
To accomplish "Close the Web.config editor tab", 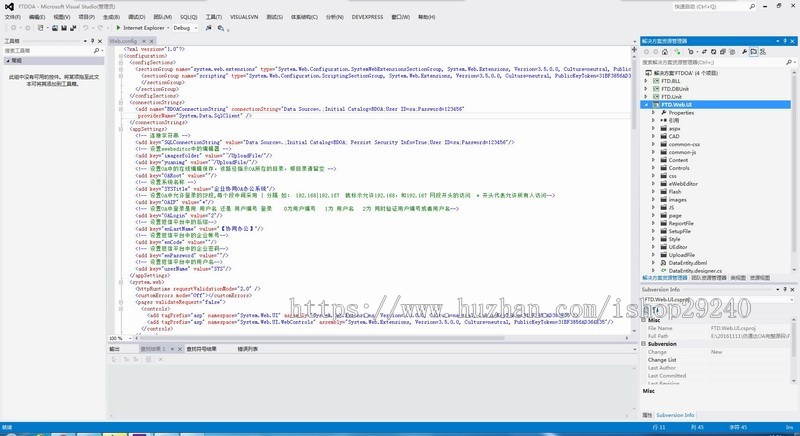I will pos(152,41).
